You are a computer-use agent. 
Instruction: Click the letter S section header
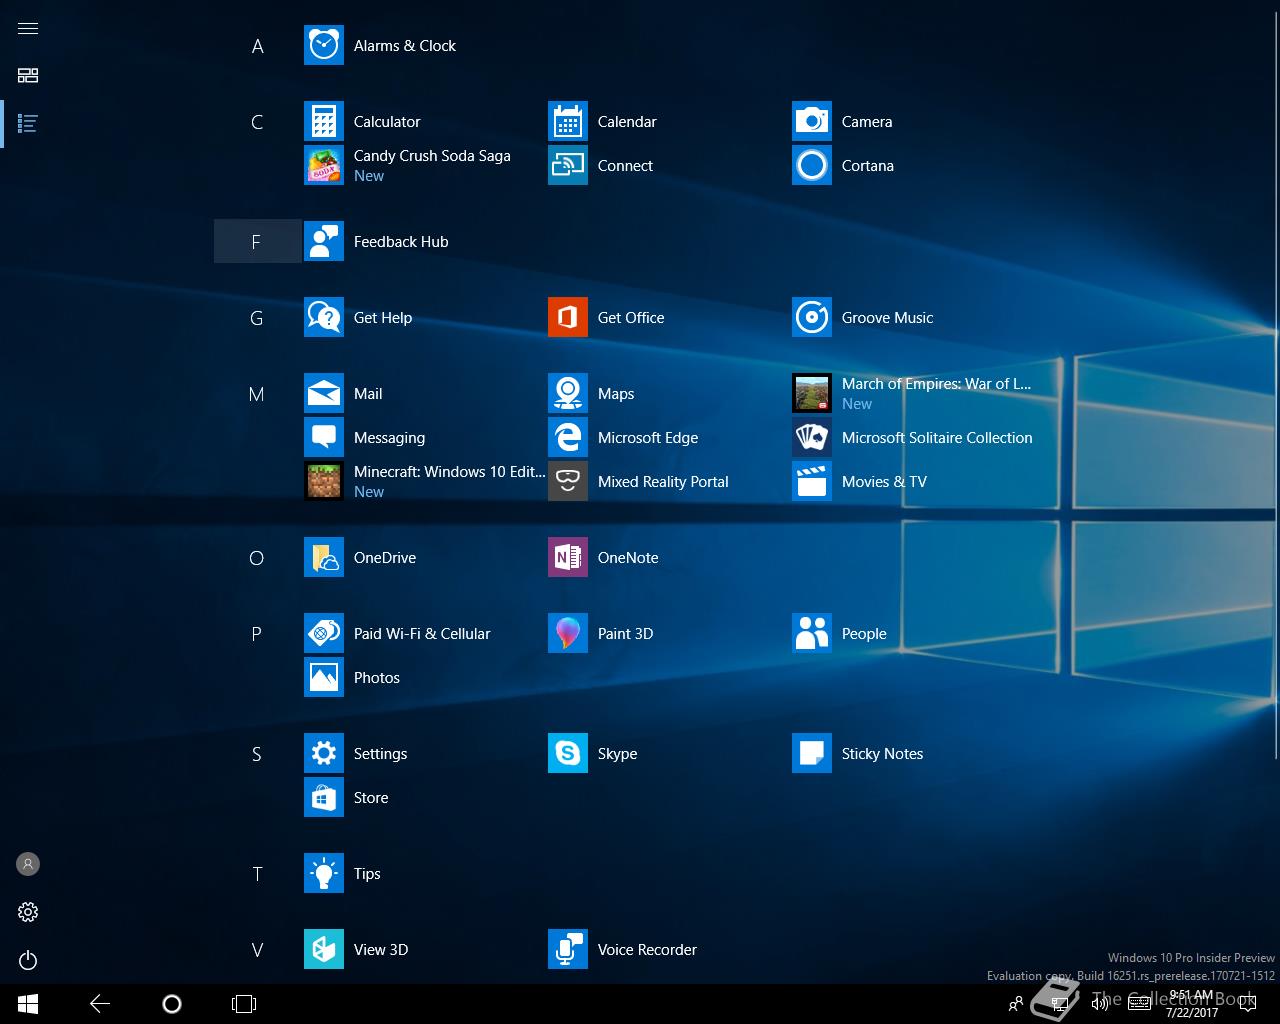(x=257, y=754)
